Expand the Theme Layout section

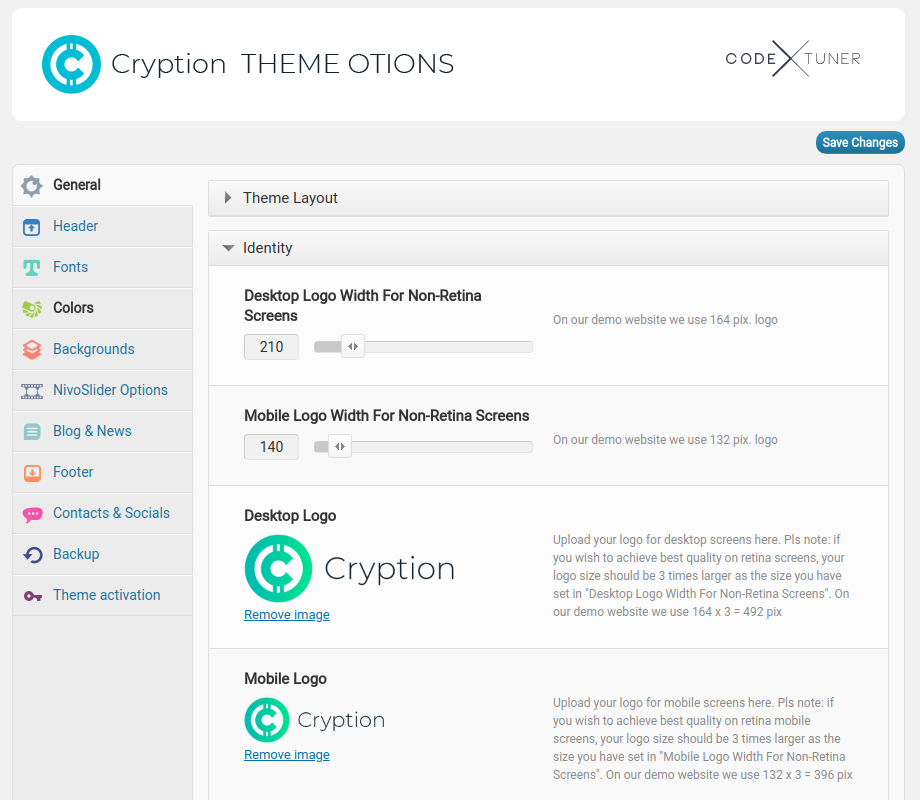[x=290, y=198]
